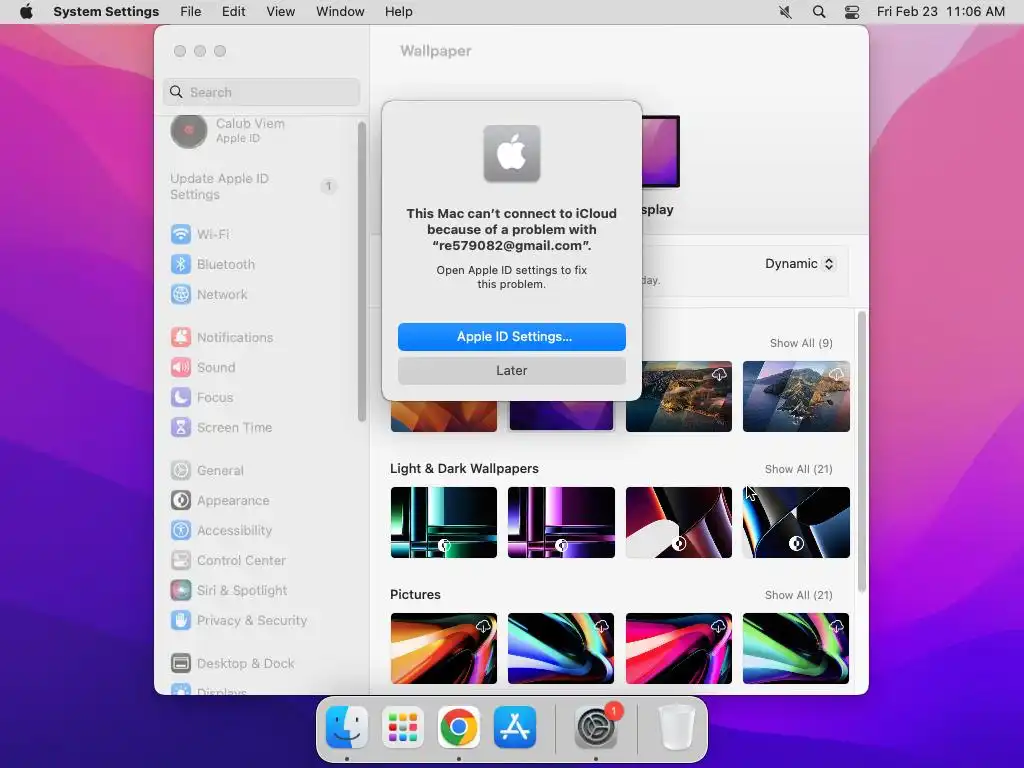Click System Settings icon in Dock
The width and height of the screenshot is (1024, 768).
tap(596, 727)
